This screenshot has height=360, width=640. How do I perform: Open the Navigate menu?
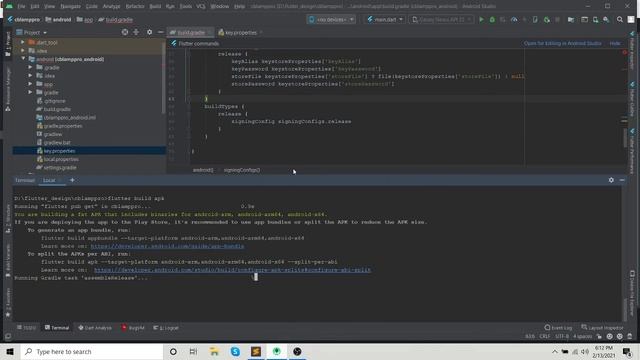pos(70,7)
